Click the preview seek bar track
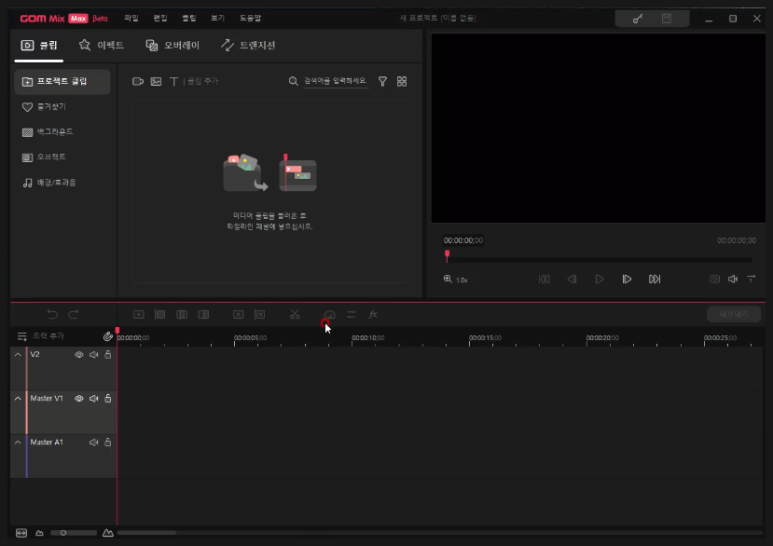 pyautogui.click(x=599, y=260)
